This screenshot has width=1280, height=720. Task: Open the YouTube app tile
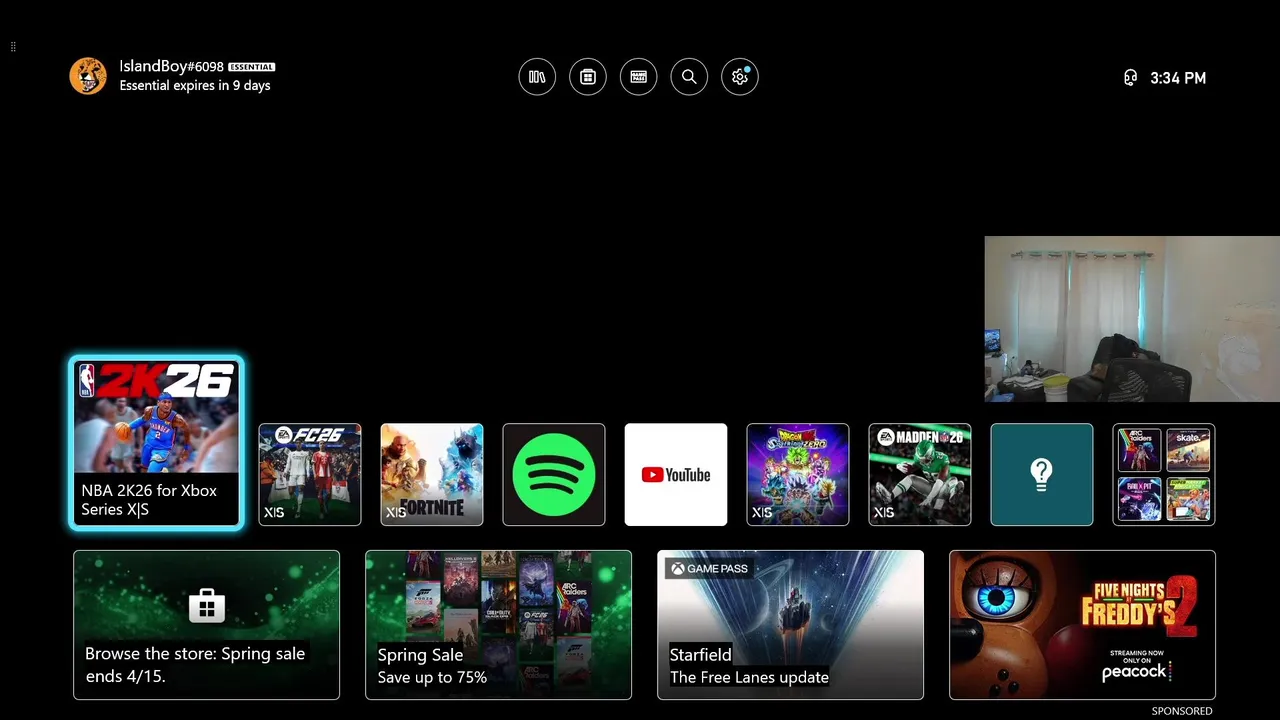click(x=676, y=474)
